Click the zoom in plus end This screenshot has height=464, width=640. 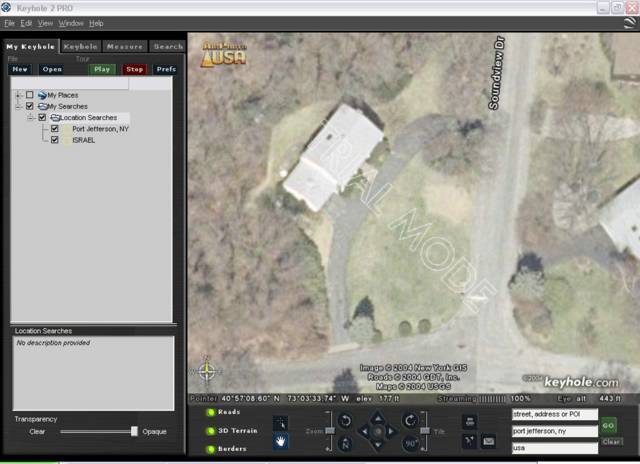328,449
